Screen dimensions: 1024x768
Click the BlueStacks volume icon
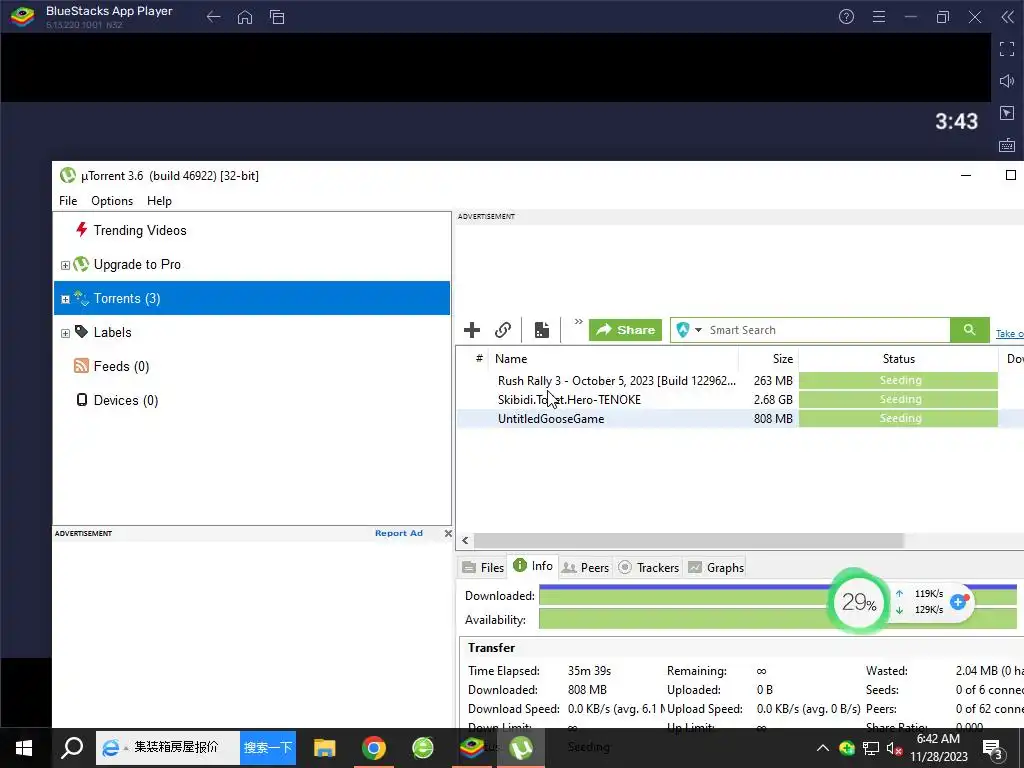pos(1007,81)
